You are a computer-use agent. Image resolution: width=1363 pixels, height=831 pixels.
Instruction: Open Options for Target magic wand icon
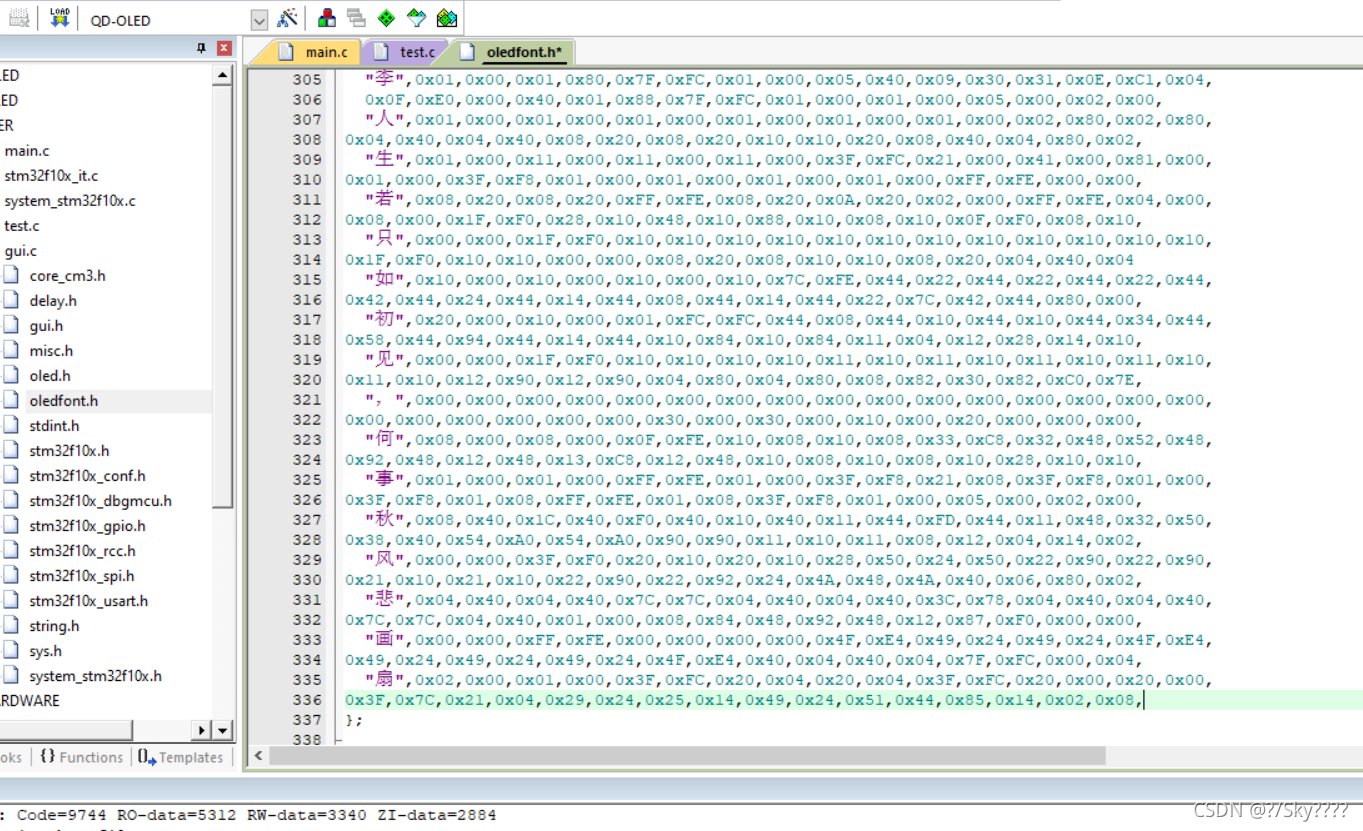coord(288,18)
